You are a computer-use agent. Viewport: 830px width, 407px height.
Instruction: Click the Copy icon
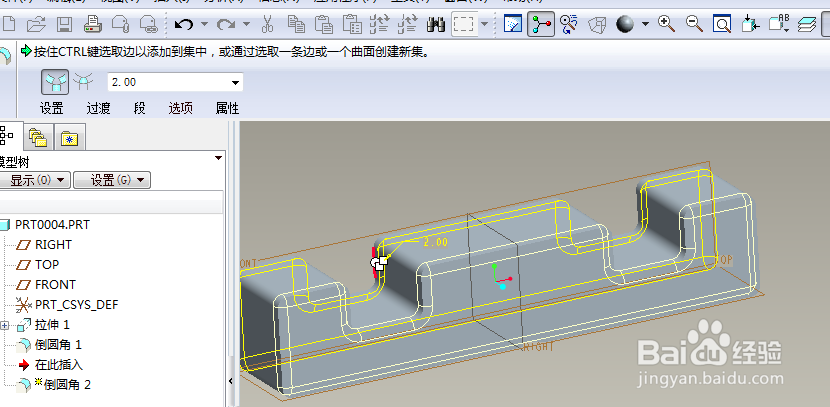(296, 24)
